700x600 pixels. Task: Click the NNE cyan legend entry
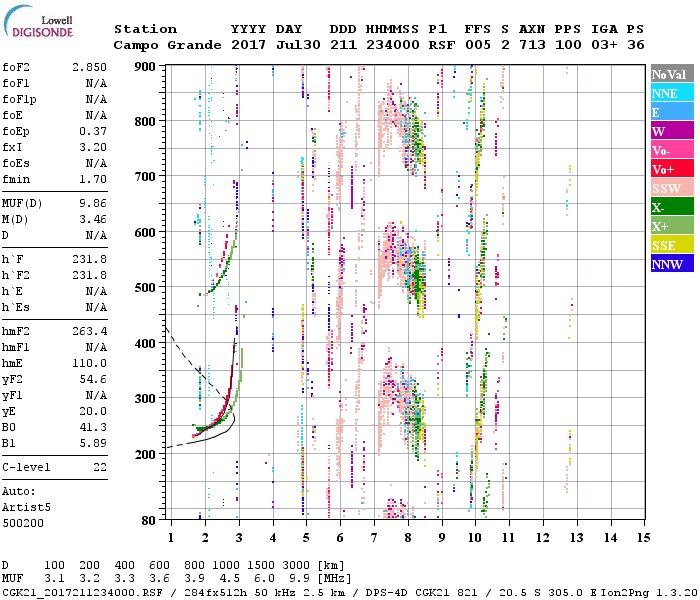click(x=667, y=93)
